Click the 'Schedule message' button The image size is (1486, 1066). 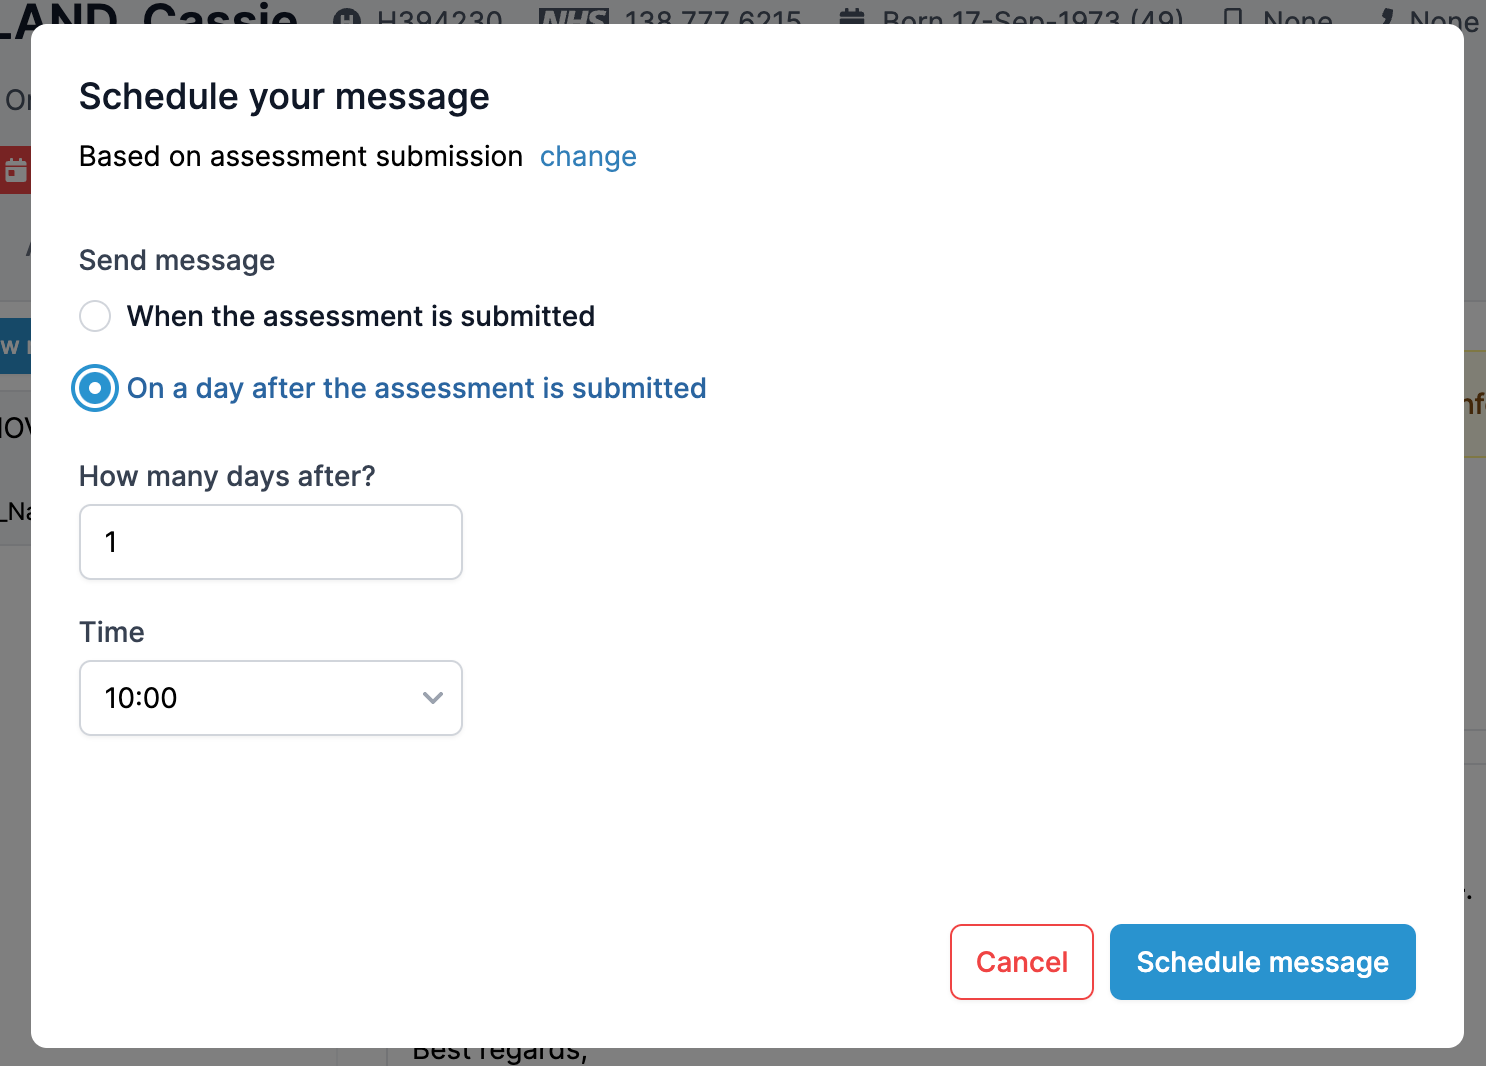[1262, 962]
